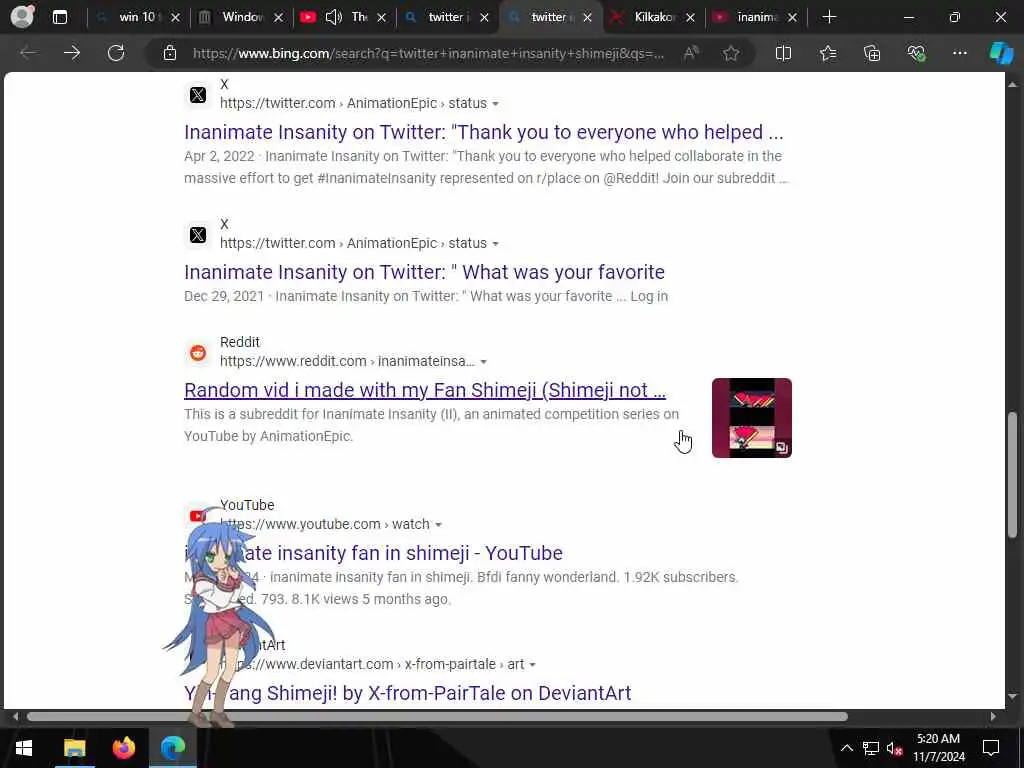
Task: Open Edge Settings and more menu
Action: pyautogui.click(x=959, y=53)
